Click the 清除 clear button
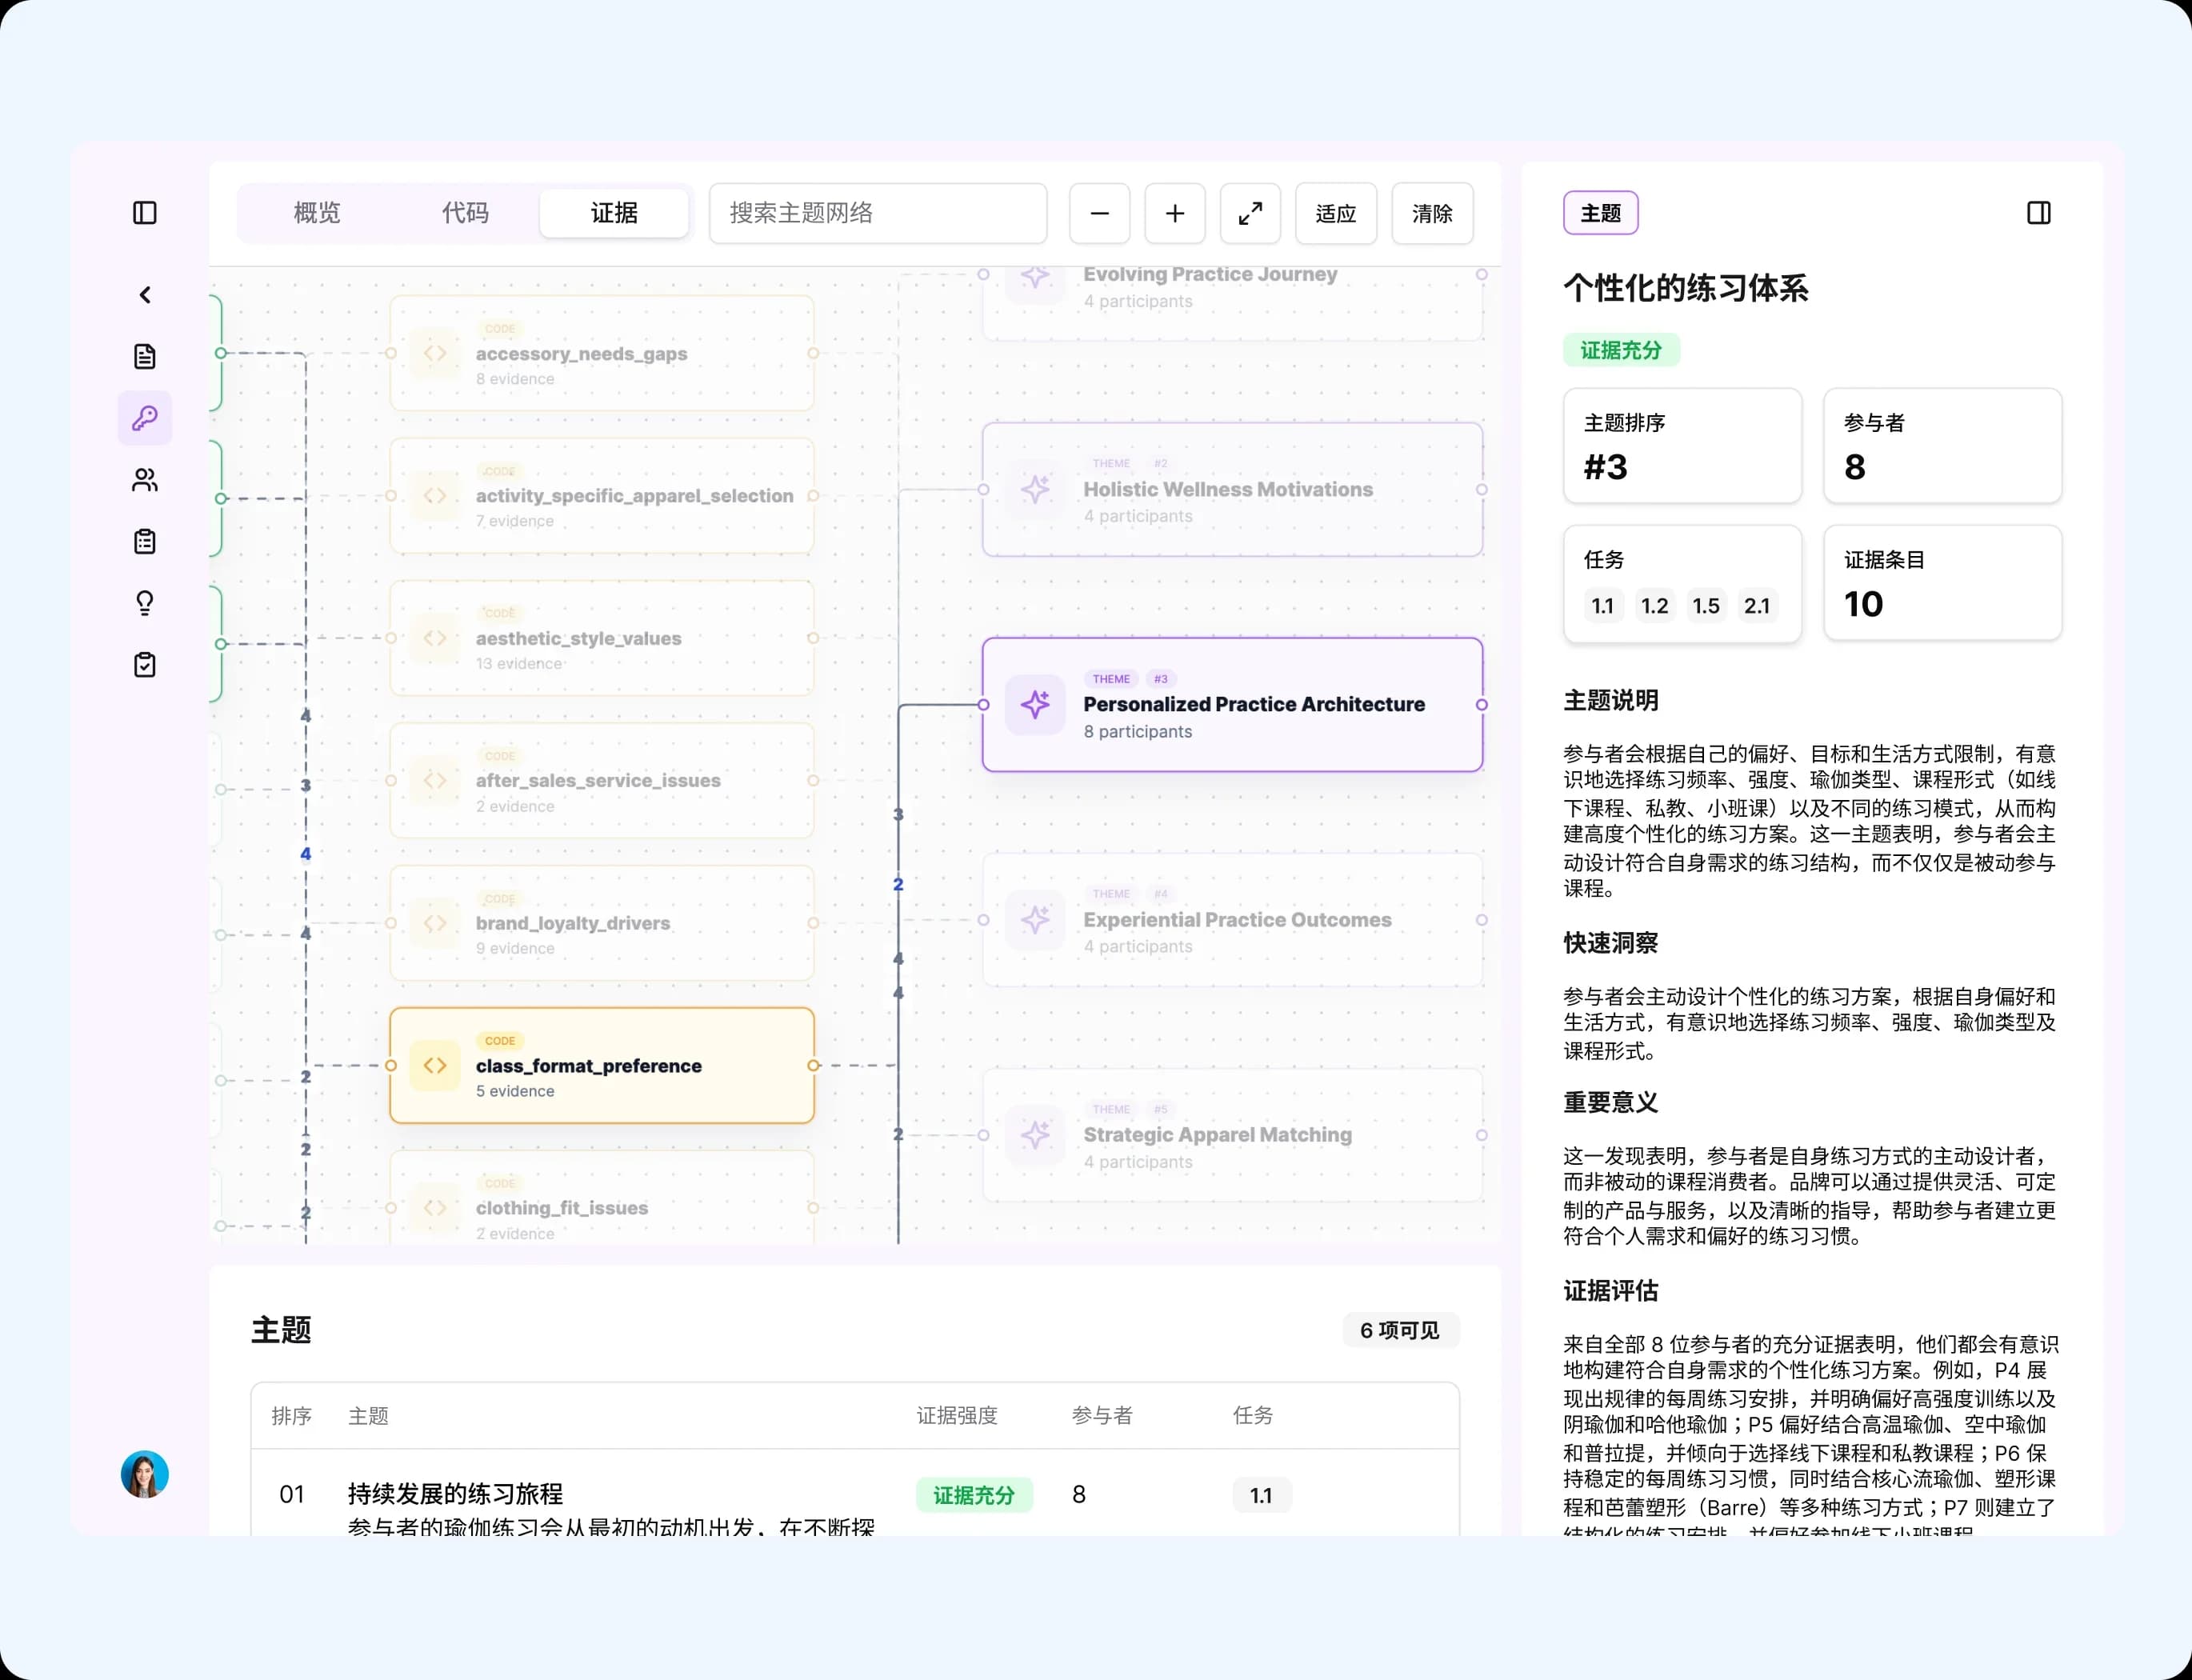Screen dimensions: 2192x1680 coord(1432,213)
